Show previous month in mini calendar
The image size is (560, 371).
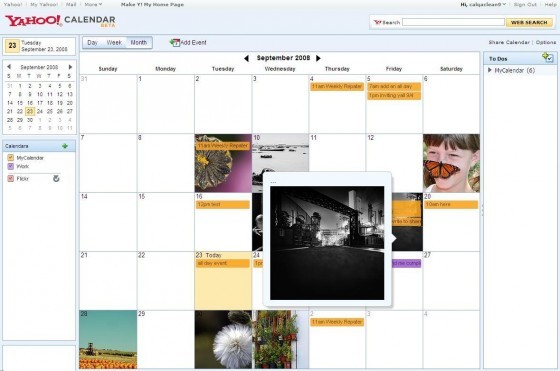[x=9, y=67]
